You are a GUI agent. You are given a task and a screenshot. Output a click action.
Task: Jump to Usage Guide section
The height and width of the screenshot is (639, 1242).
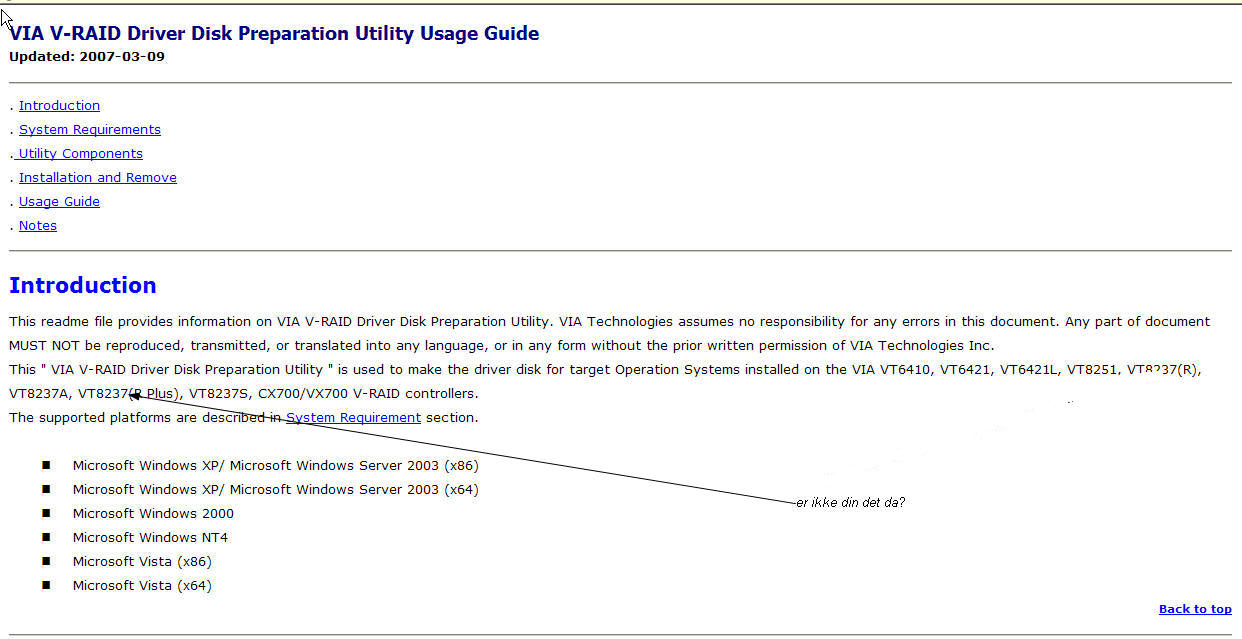pos(59,202)
